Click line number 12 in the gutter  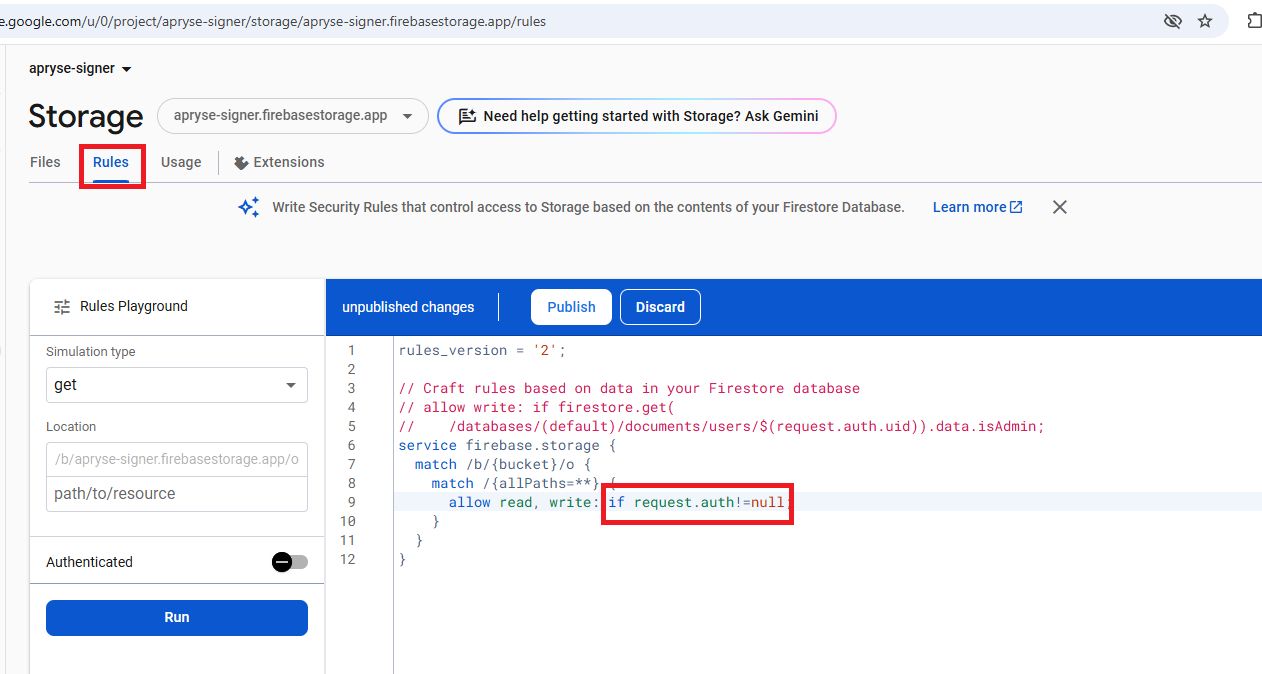click(x=347, y=559)
